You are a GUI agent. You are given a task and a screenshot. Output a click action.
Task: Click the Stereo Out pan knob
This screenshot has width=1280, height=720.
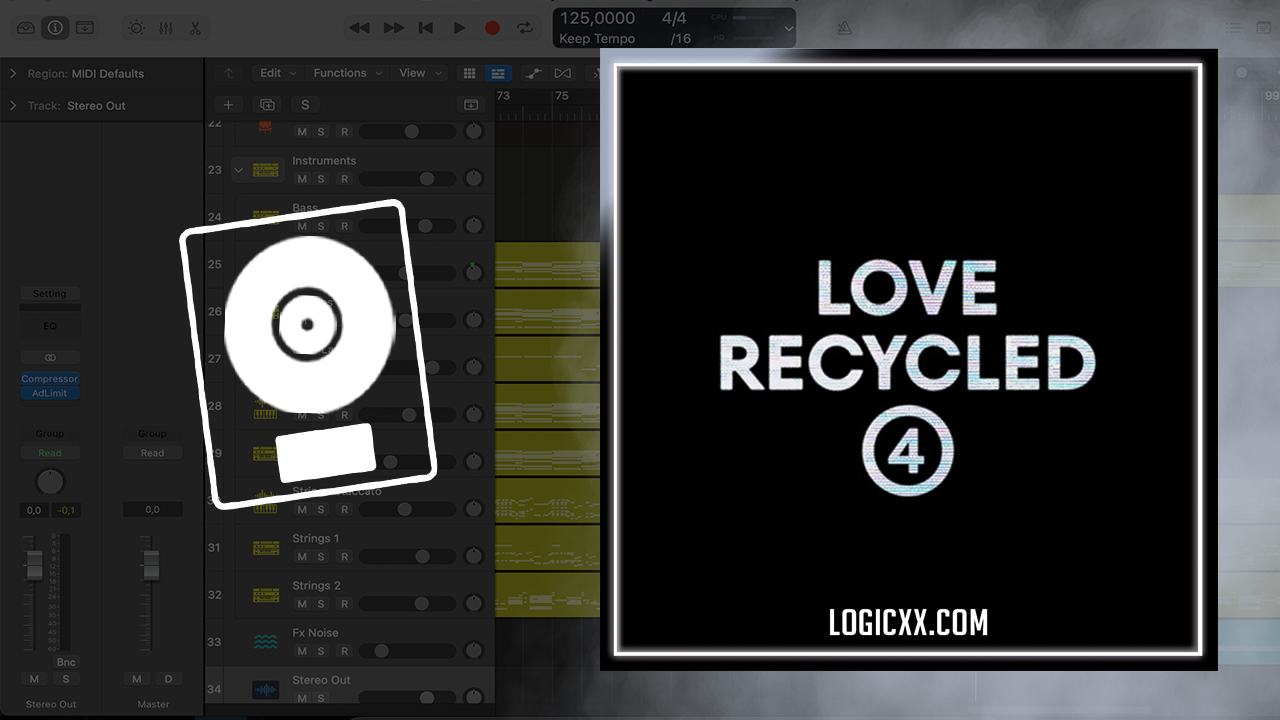[x=50, y=483]
